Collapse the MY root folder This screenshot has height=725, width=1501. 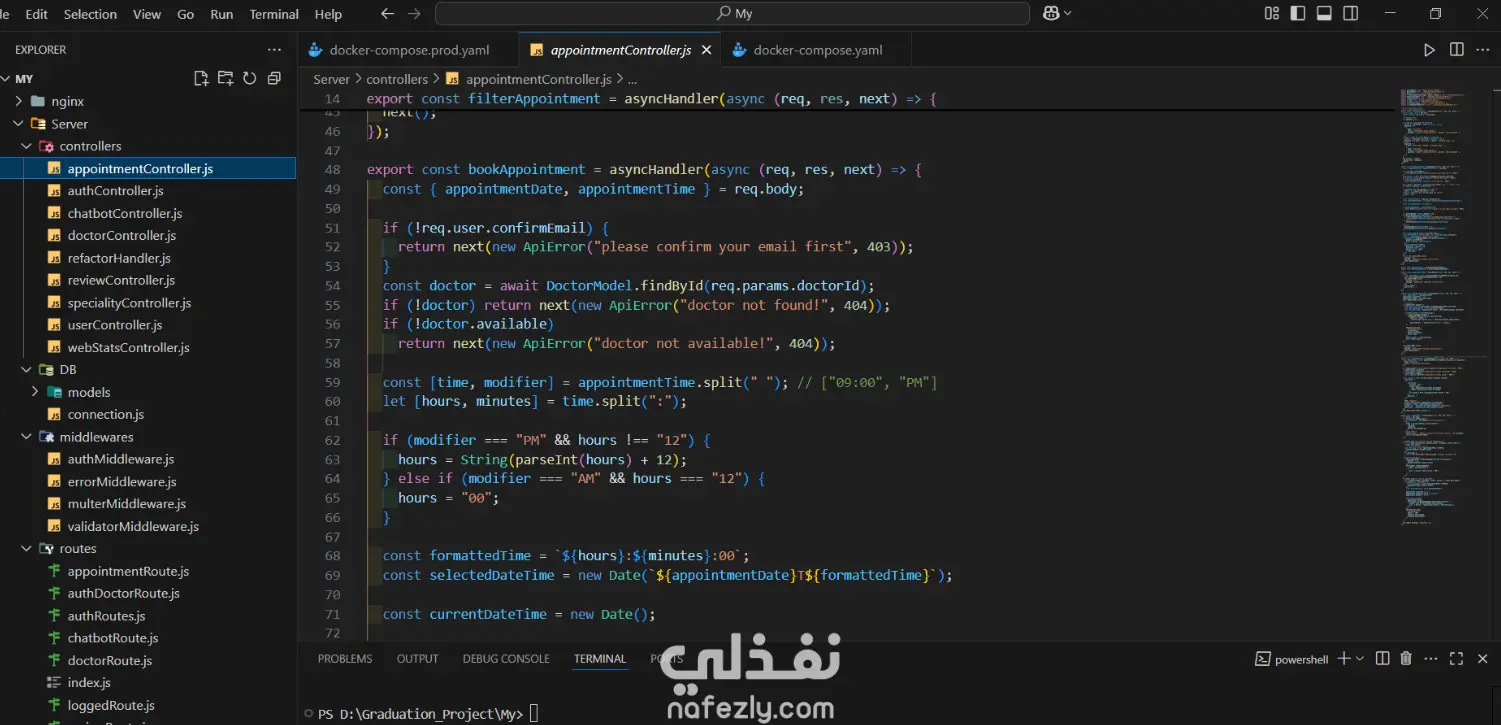pos(6,79)
